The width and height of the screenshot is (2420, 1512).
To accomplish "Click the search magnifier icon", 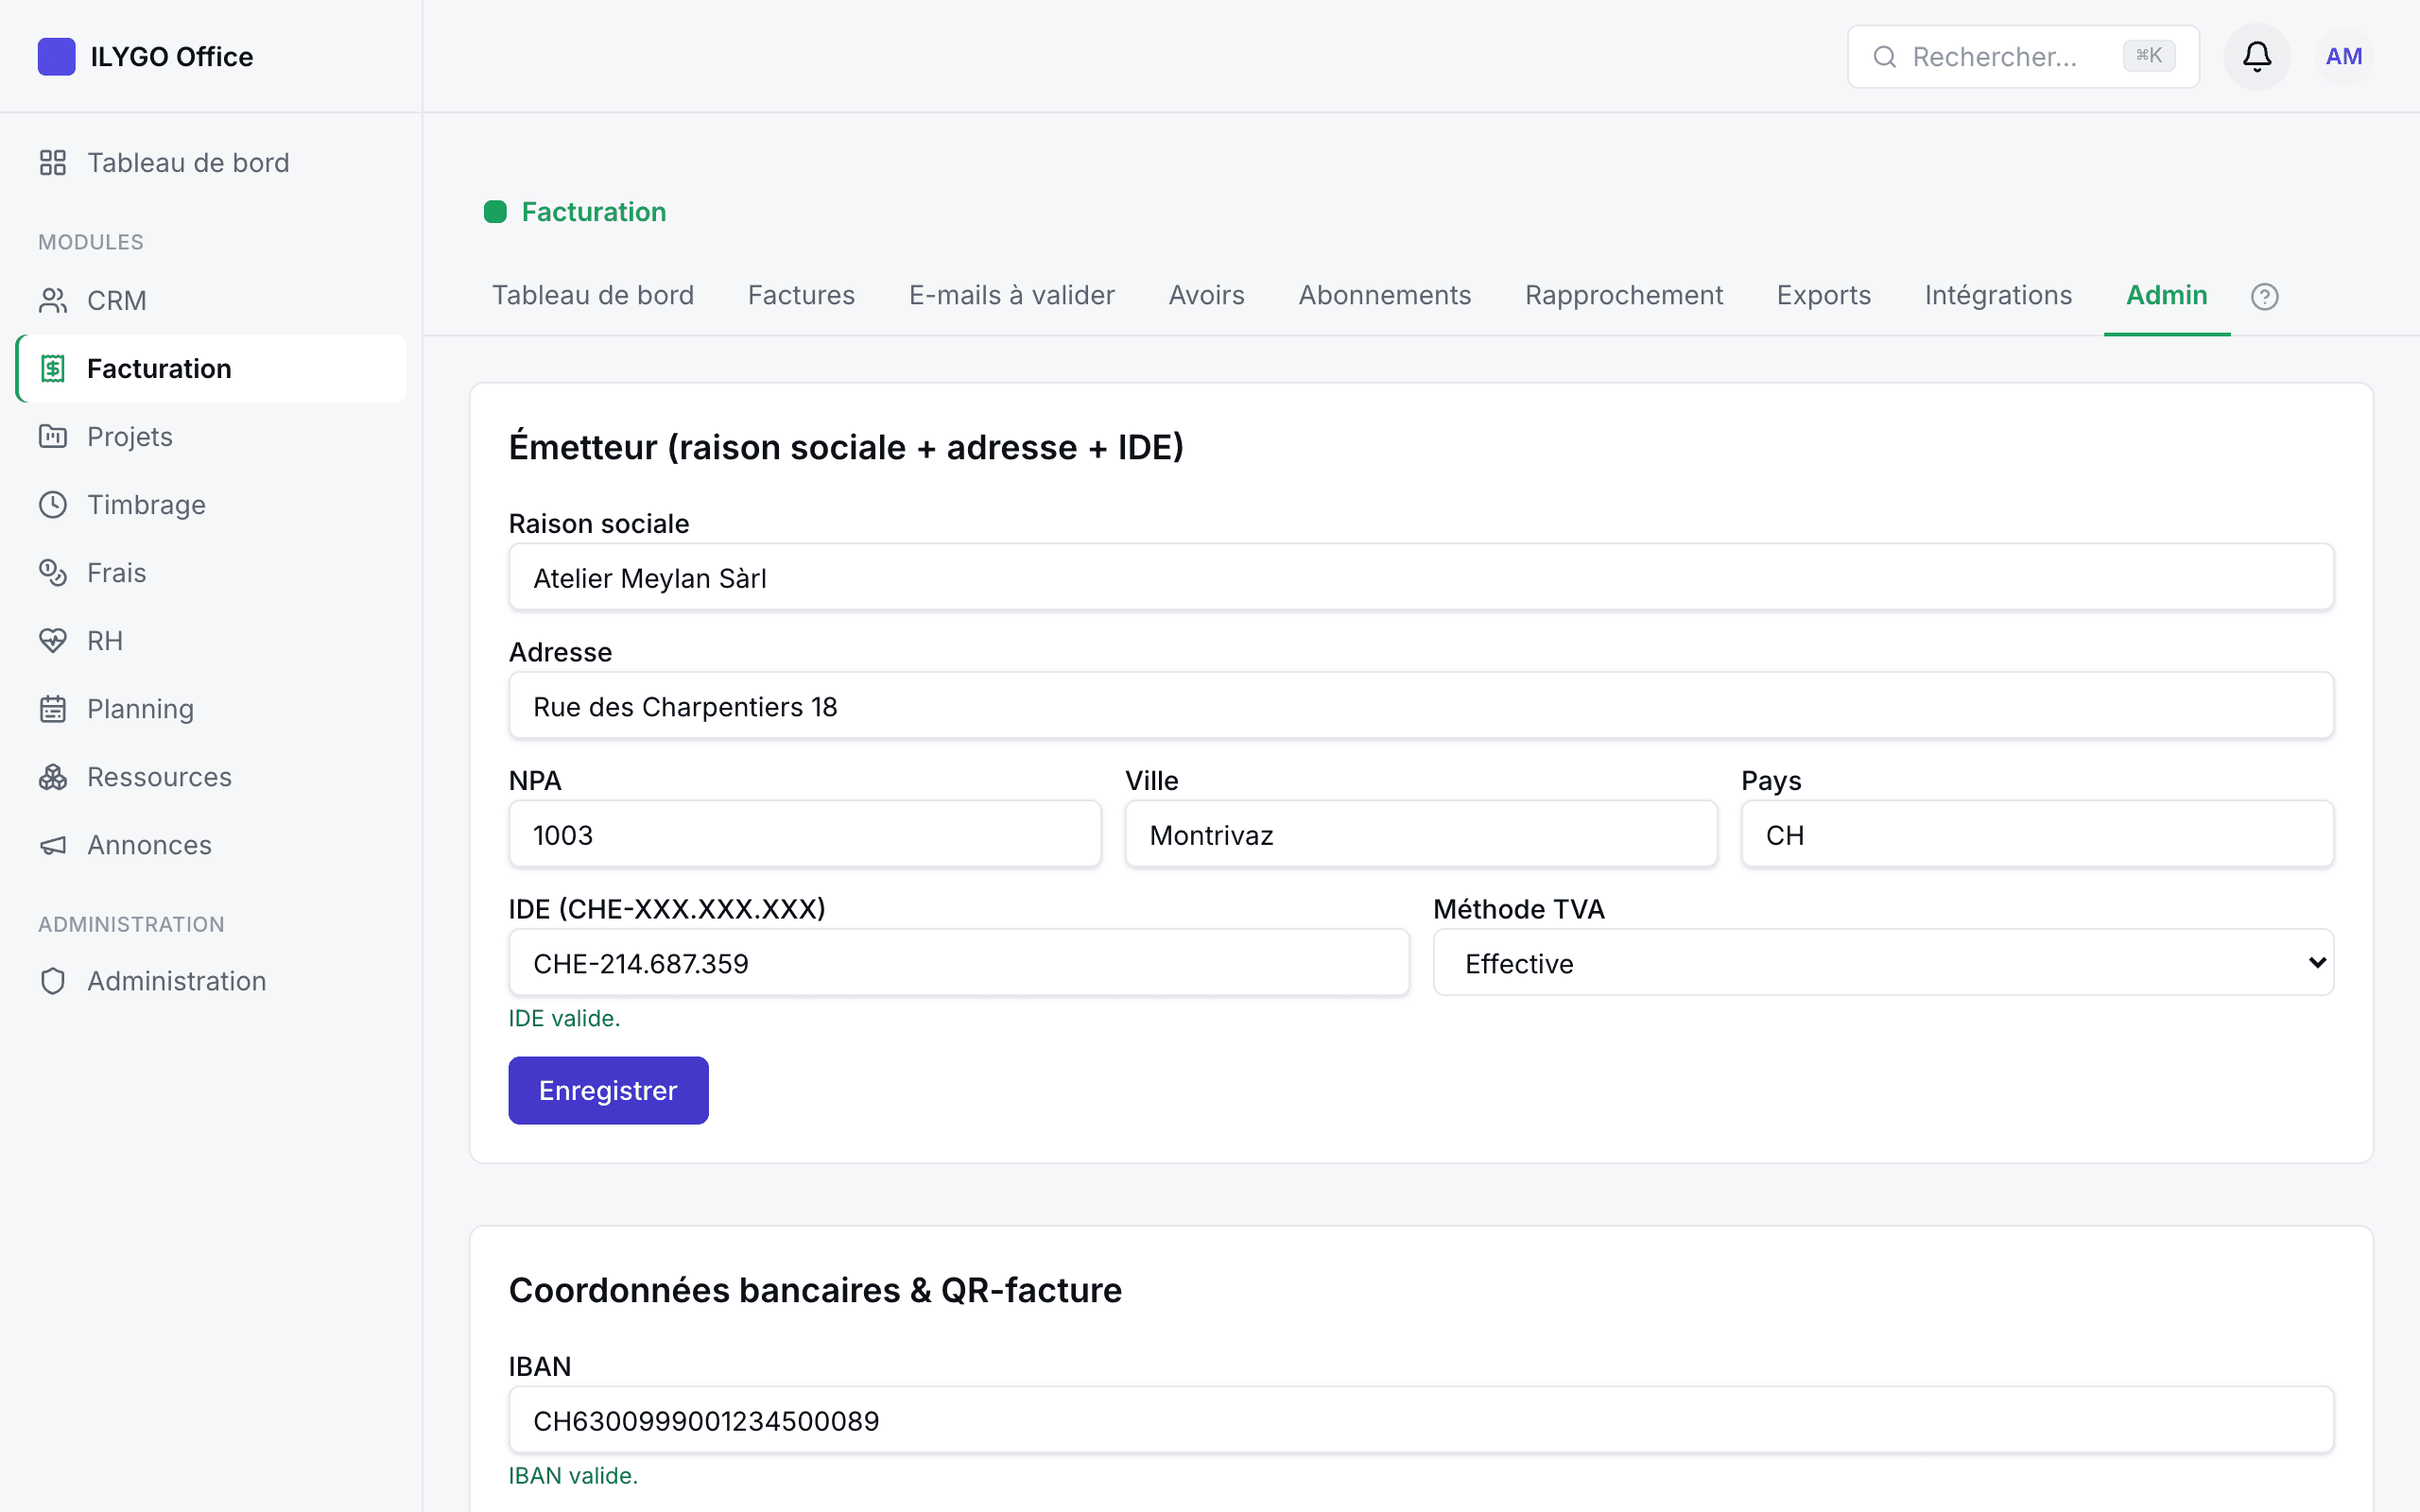I will pos(1884,57).
